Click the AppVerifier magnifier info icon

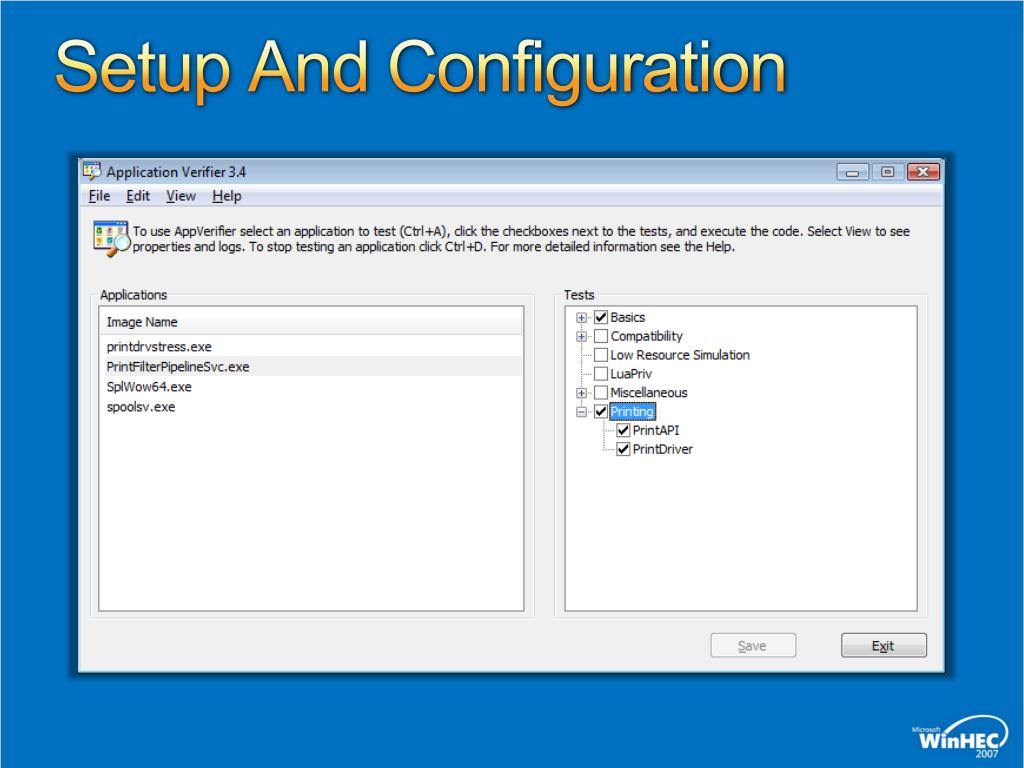pos(112,238)
